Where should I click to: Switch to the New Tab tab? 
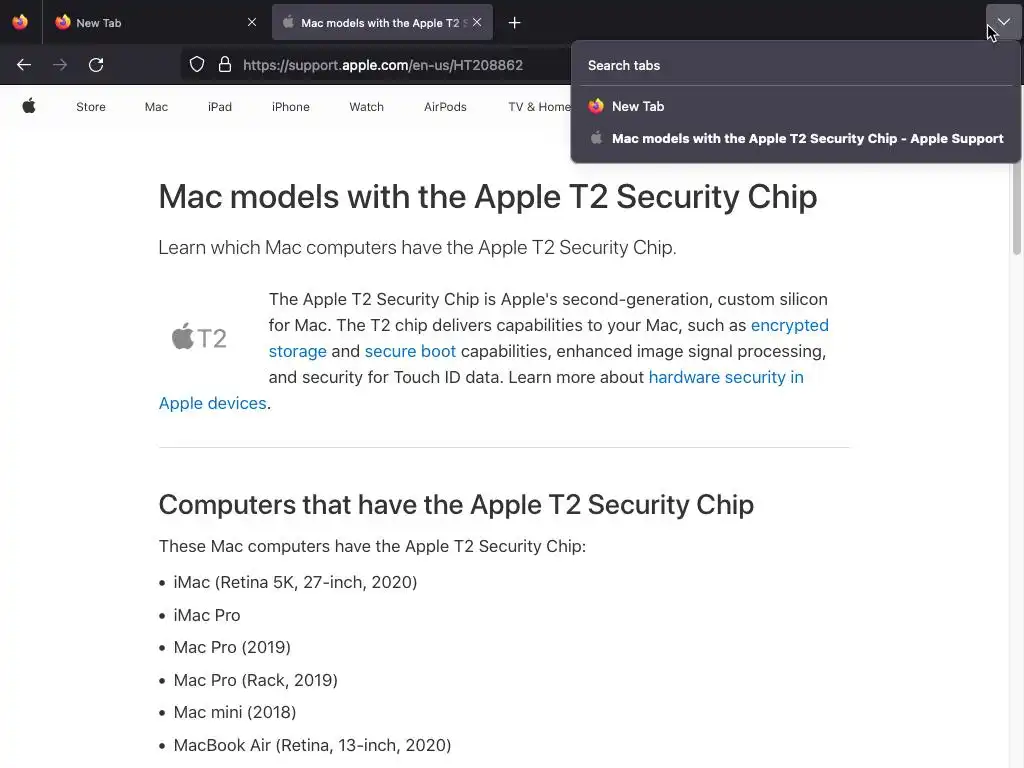[150, 22]
